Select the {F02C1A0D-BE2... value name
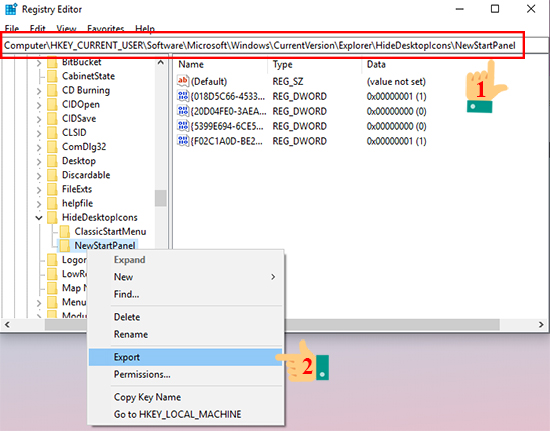 pos(226,141)
